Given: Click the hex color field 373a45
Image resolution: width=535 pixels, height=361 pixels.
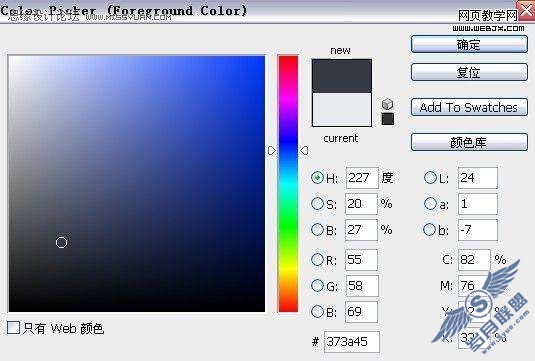Looking at the screenshot, I should 351,342.
